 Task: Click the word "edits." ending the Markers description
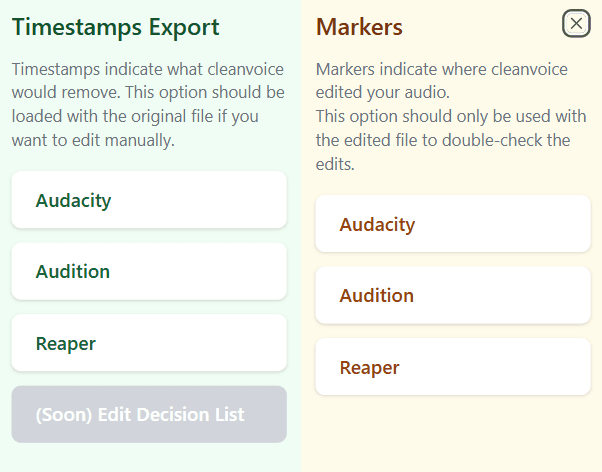click(x=336, y=165)
